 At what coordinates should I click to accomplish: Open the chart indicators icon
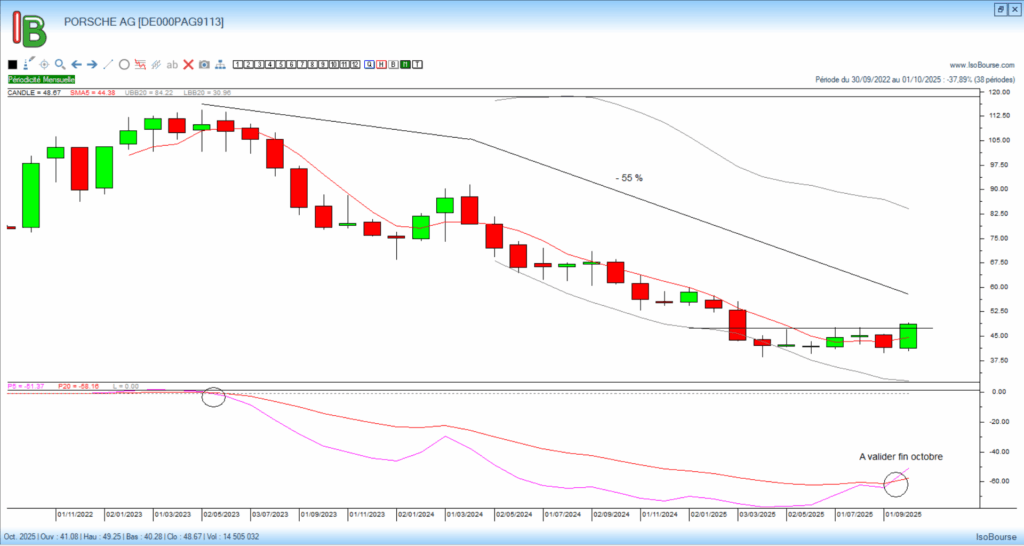click(140, 64)
